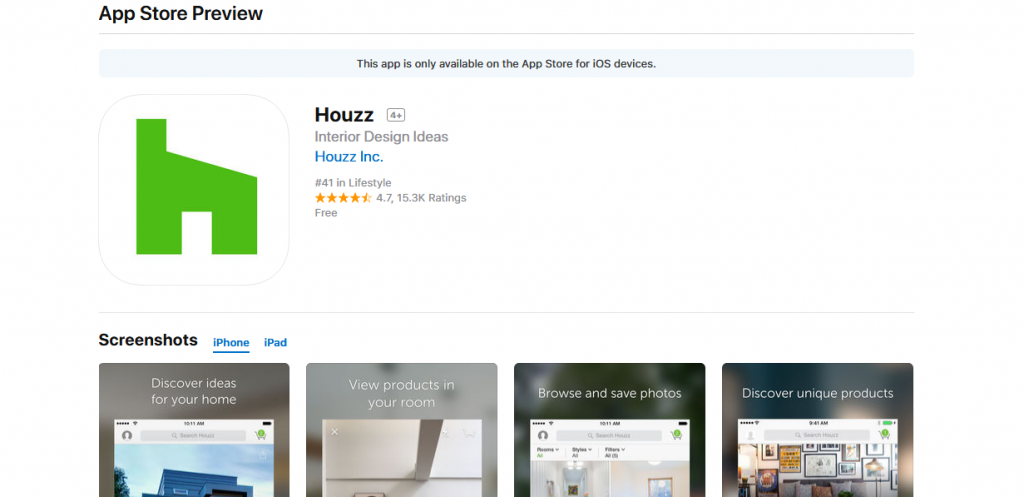The image size is (1024, 497).
Task: Open the Styles dropdown in third screenshot
Action: coord(582,452)
